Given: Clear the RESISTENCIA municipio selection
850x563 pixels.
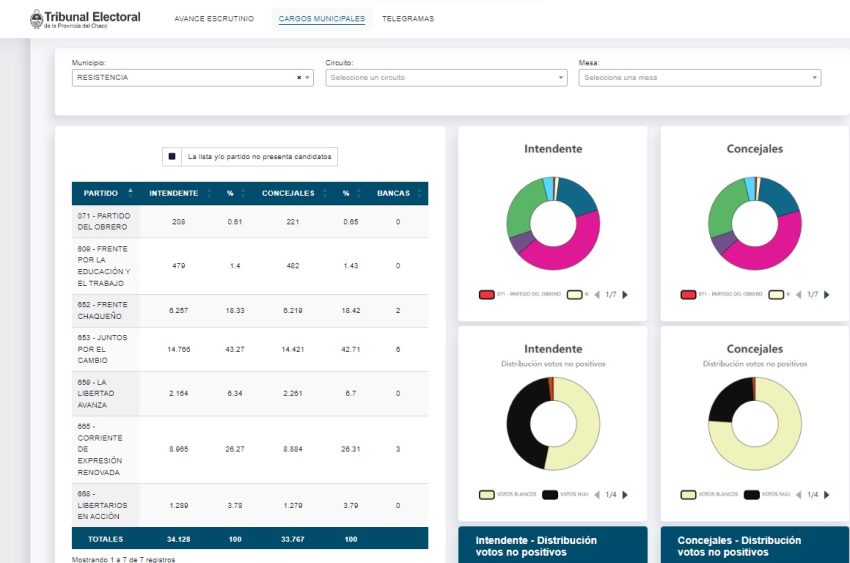Looking at the screenshot, I should [x=298, y=78].
